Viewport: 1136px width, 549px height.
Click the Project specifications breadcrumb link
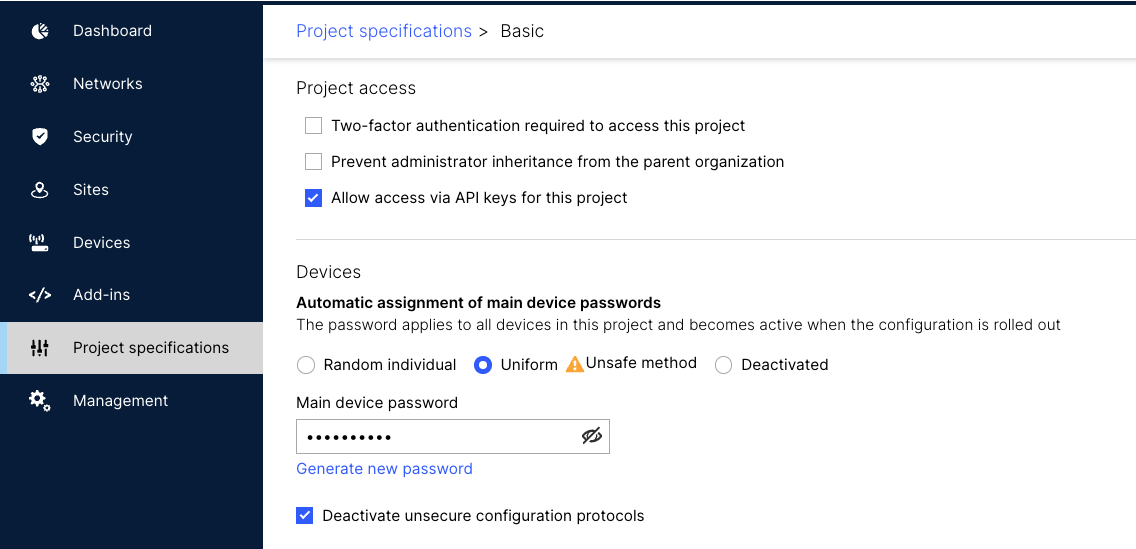[x=384, y=31]
